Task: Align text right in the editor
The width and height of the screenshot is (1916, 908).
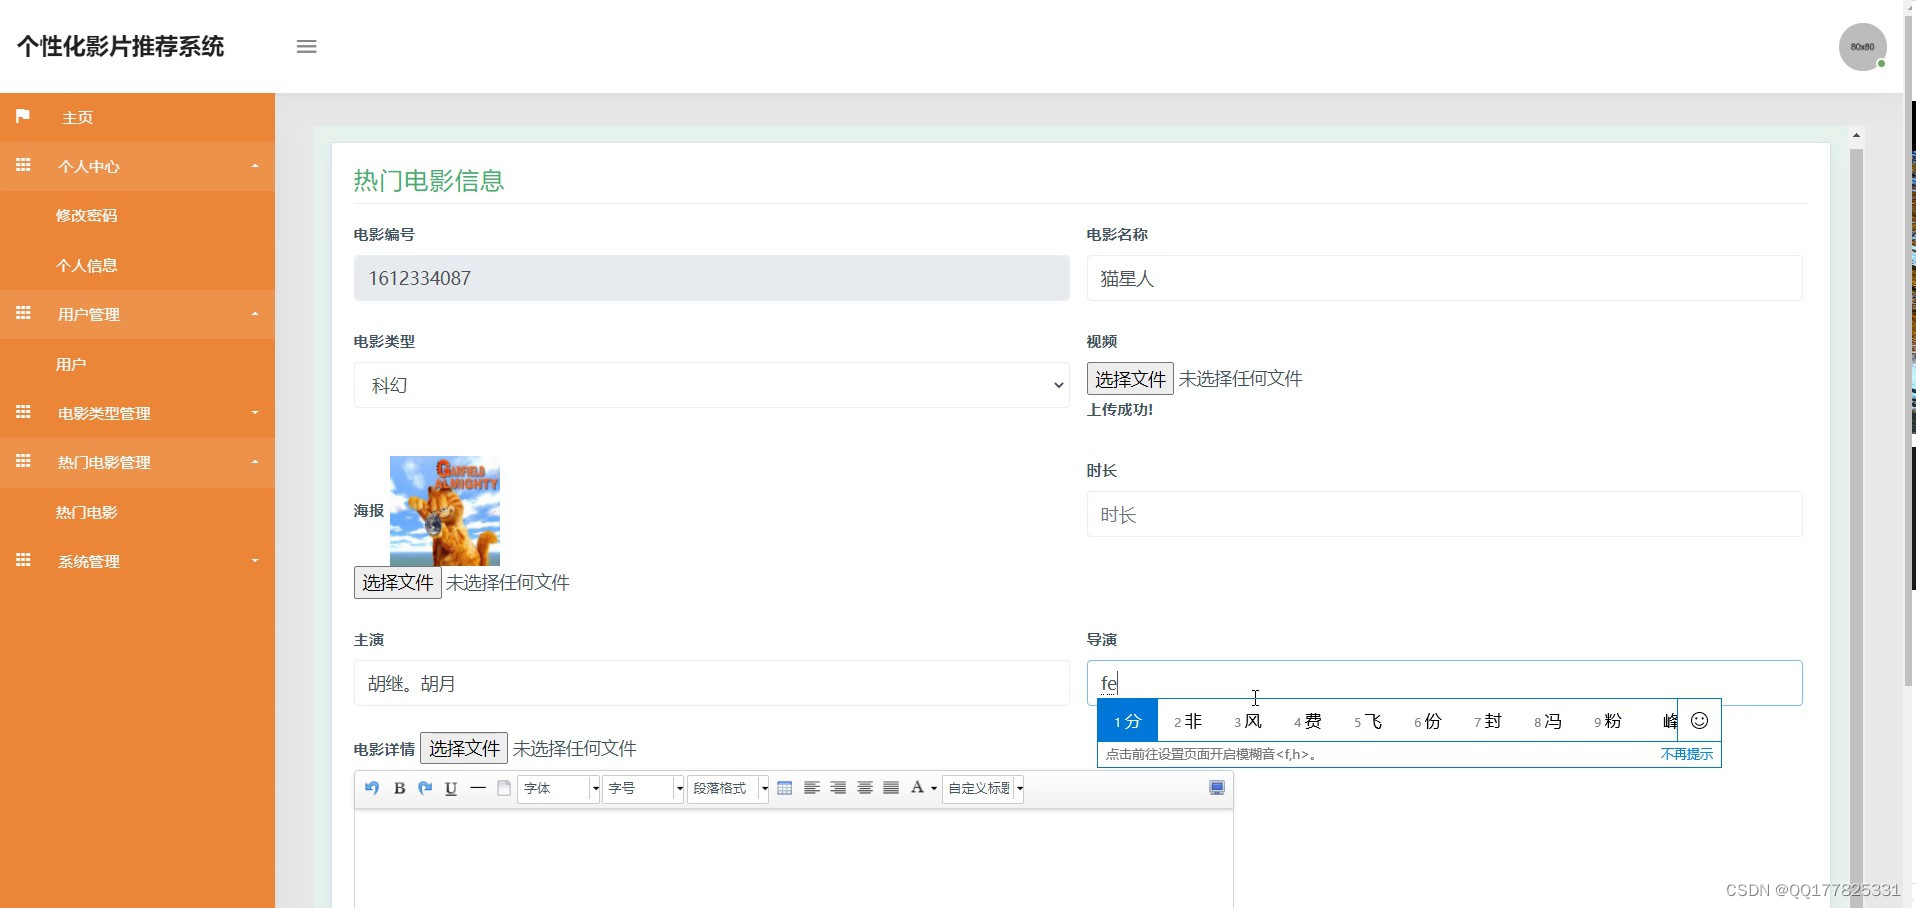Action: [x=838, y=788]
